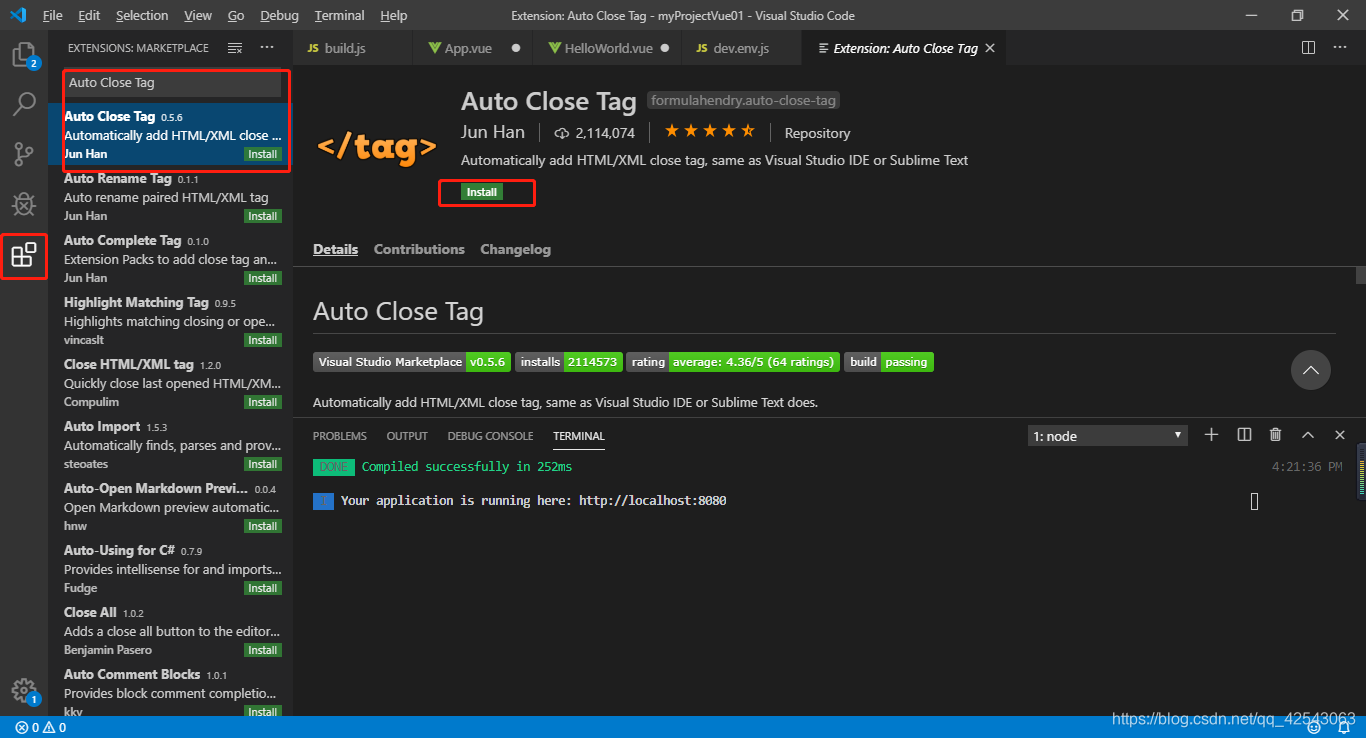Screen dimensions: 1366x738
Task: Open the Source Control view
Action: [24, 152]
